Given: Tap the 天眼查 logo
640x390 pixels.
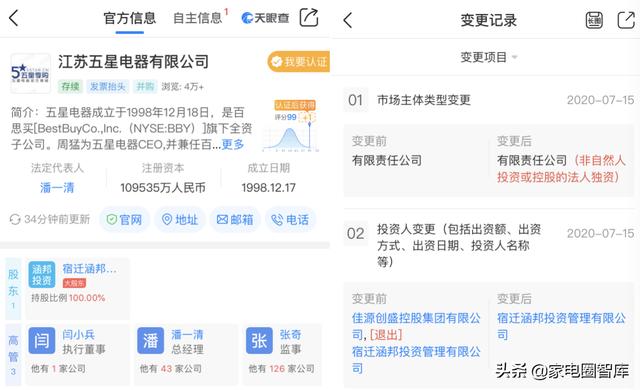Looking at the screenshot, I should pyautogui.click(x=265, y=18).
